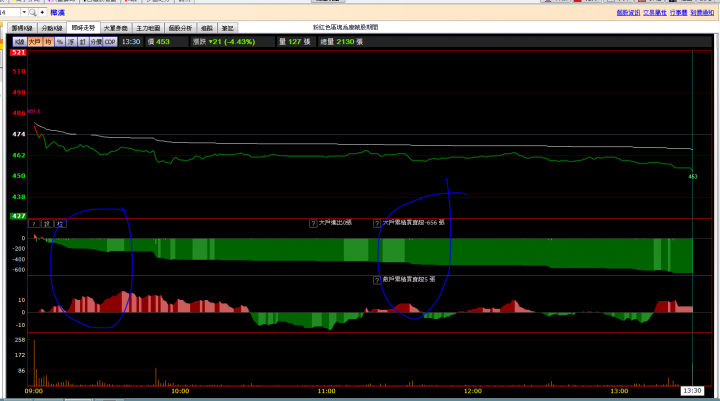
Task: Open the 主力地圖 tab
Action: 148,28
